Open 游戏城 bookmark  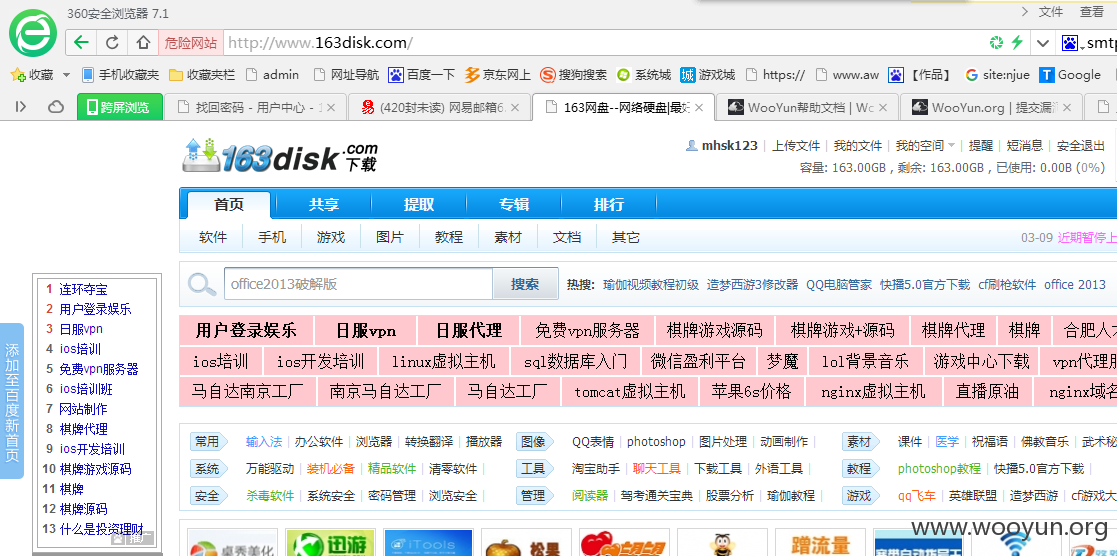tap(707, 75)
